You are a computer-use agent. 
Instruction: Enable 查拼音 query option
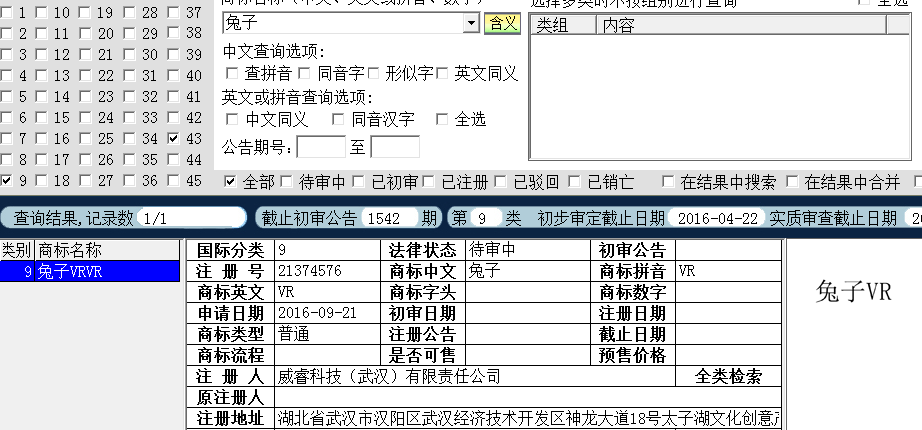pyautogui.click(x=232, y=74)
